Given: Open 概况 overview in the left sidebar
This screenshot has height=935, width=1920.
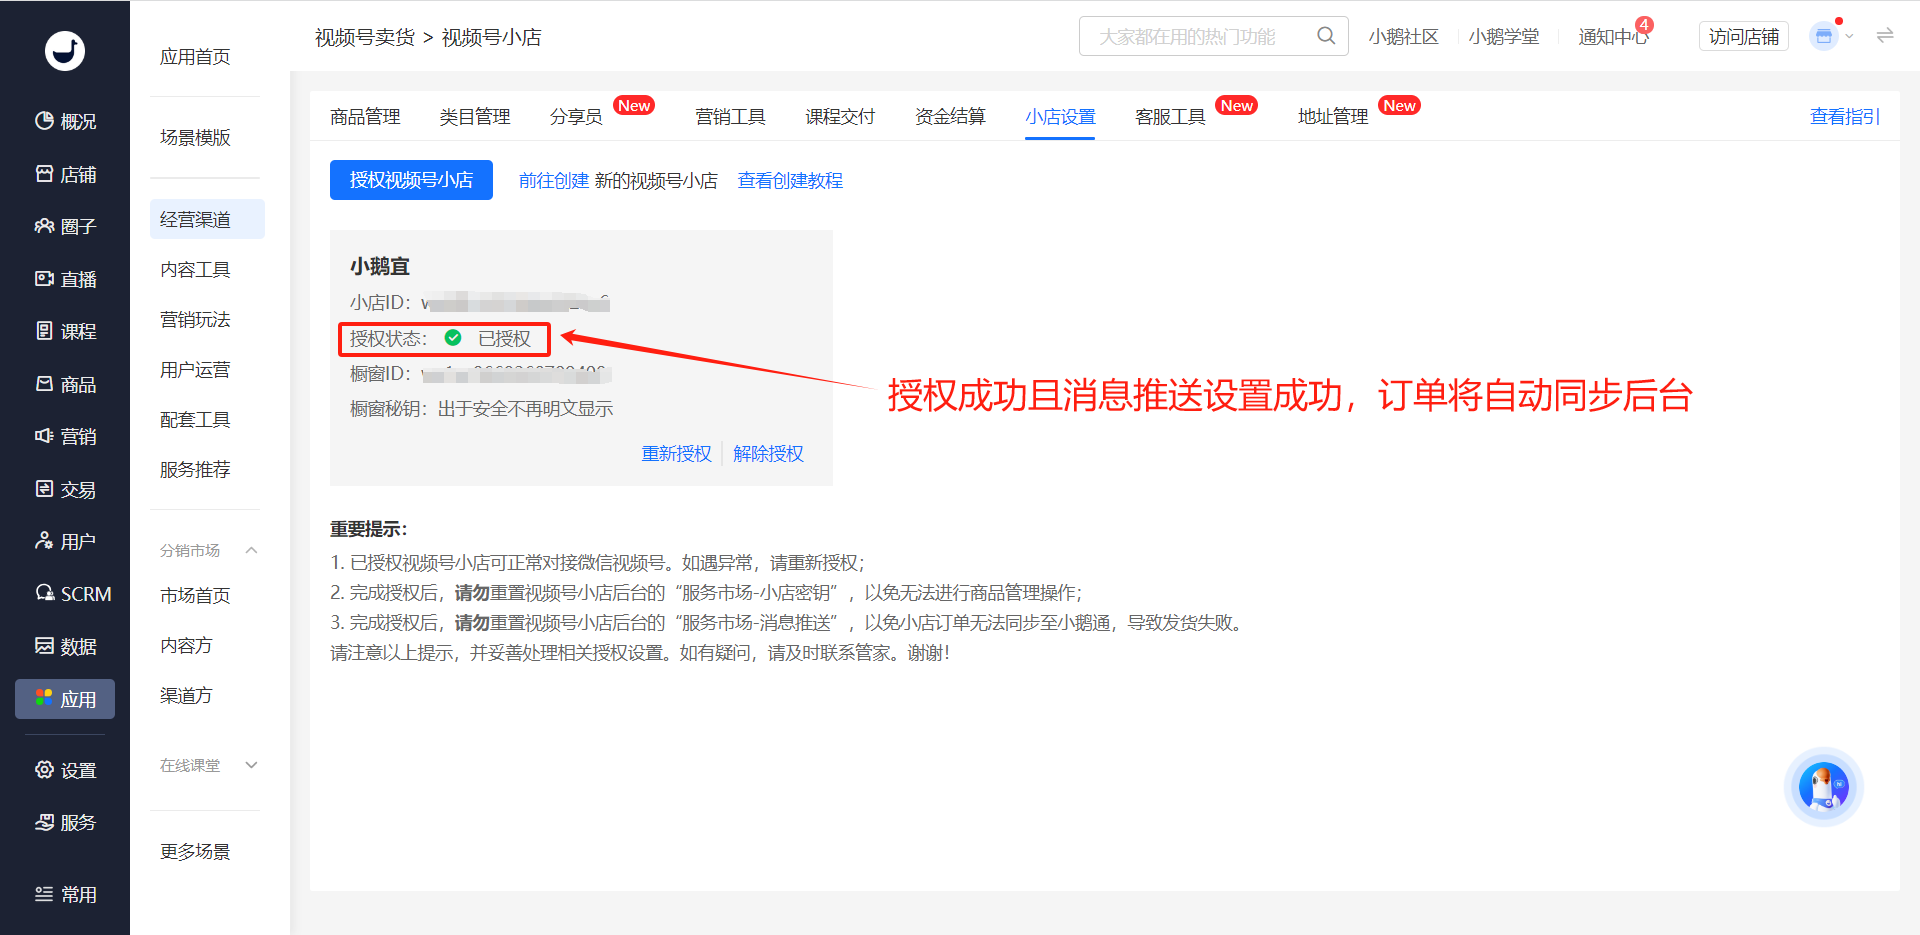Looking at the screenshot, I should 65,121.
